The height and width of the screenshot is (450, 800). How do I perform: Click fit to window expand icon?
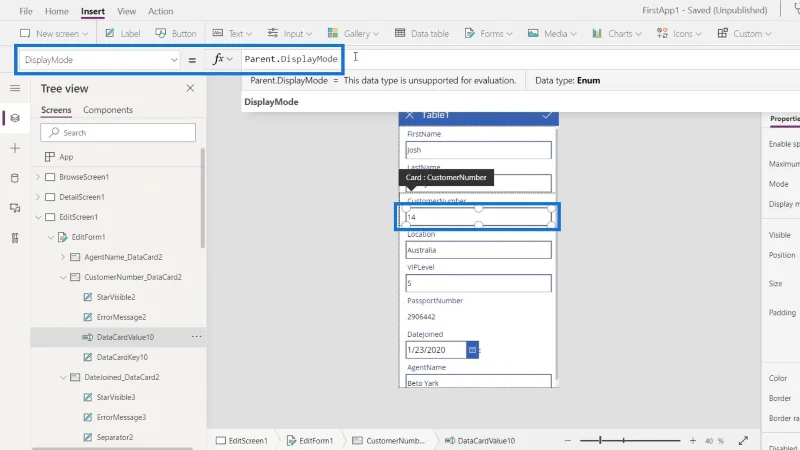(x=743, y=440)
